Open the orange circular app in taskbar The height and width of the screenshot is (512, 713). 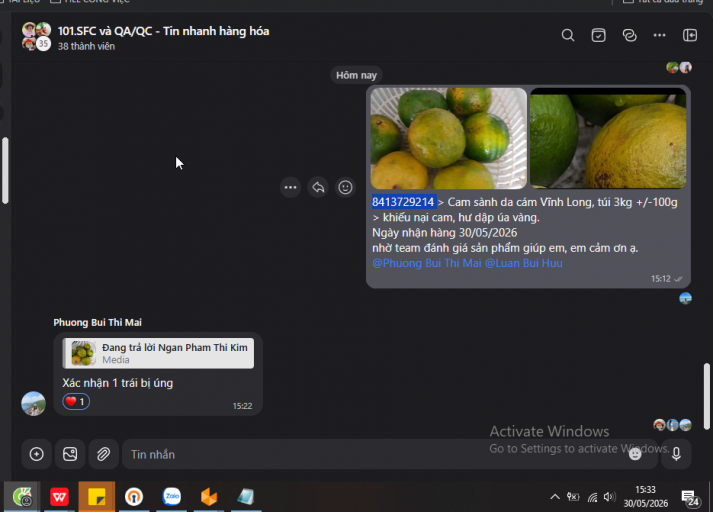click(x=134, y=497)
